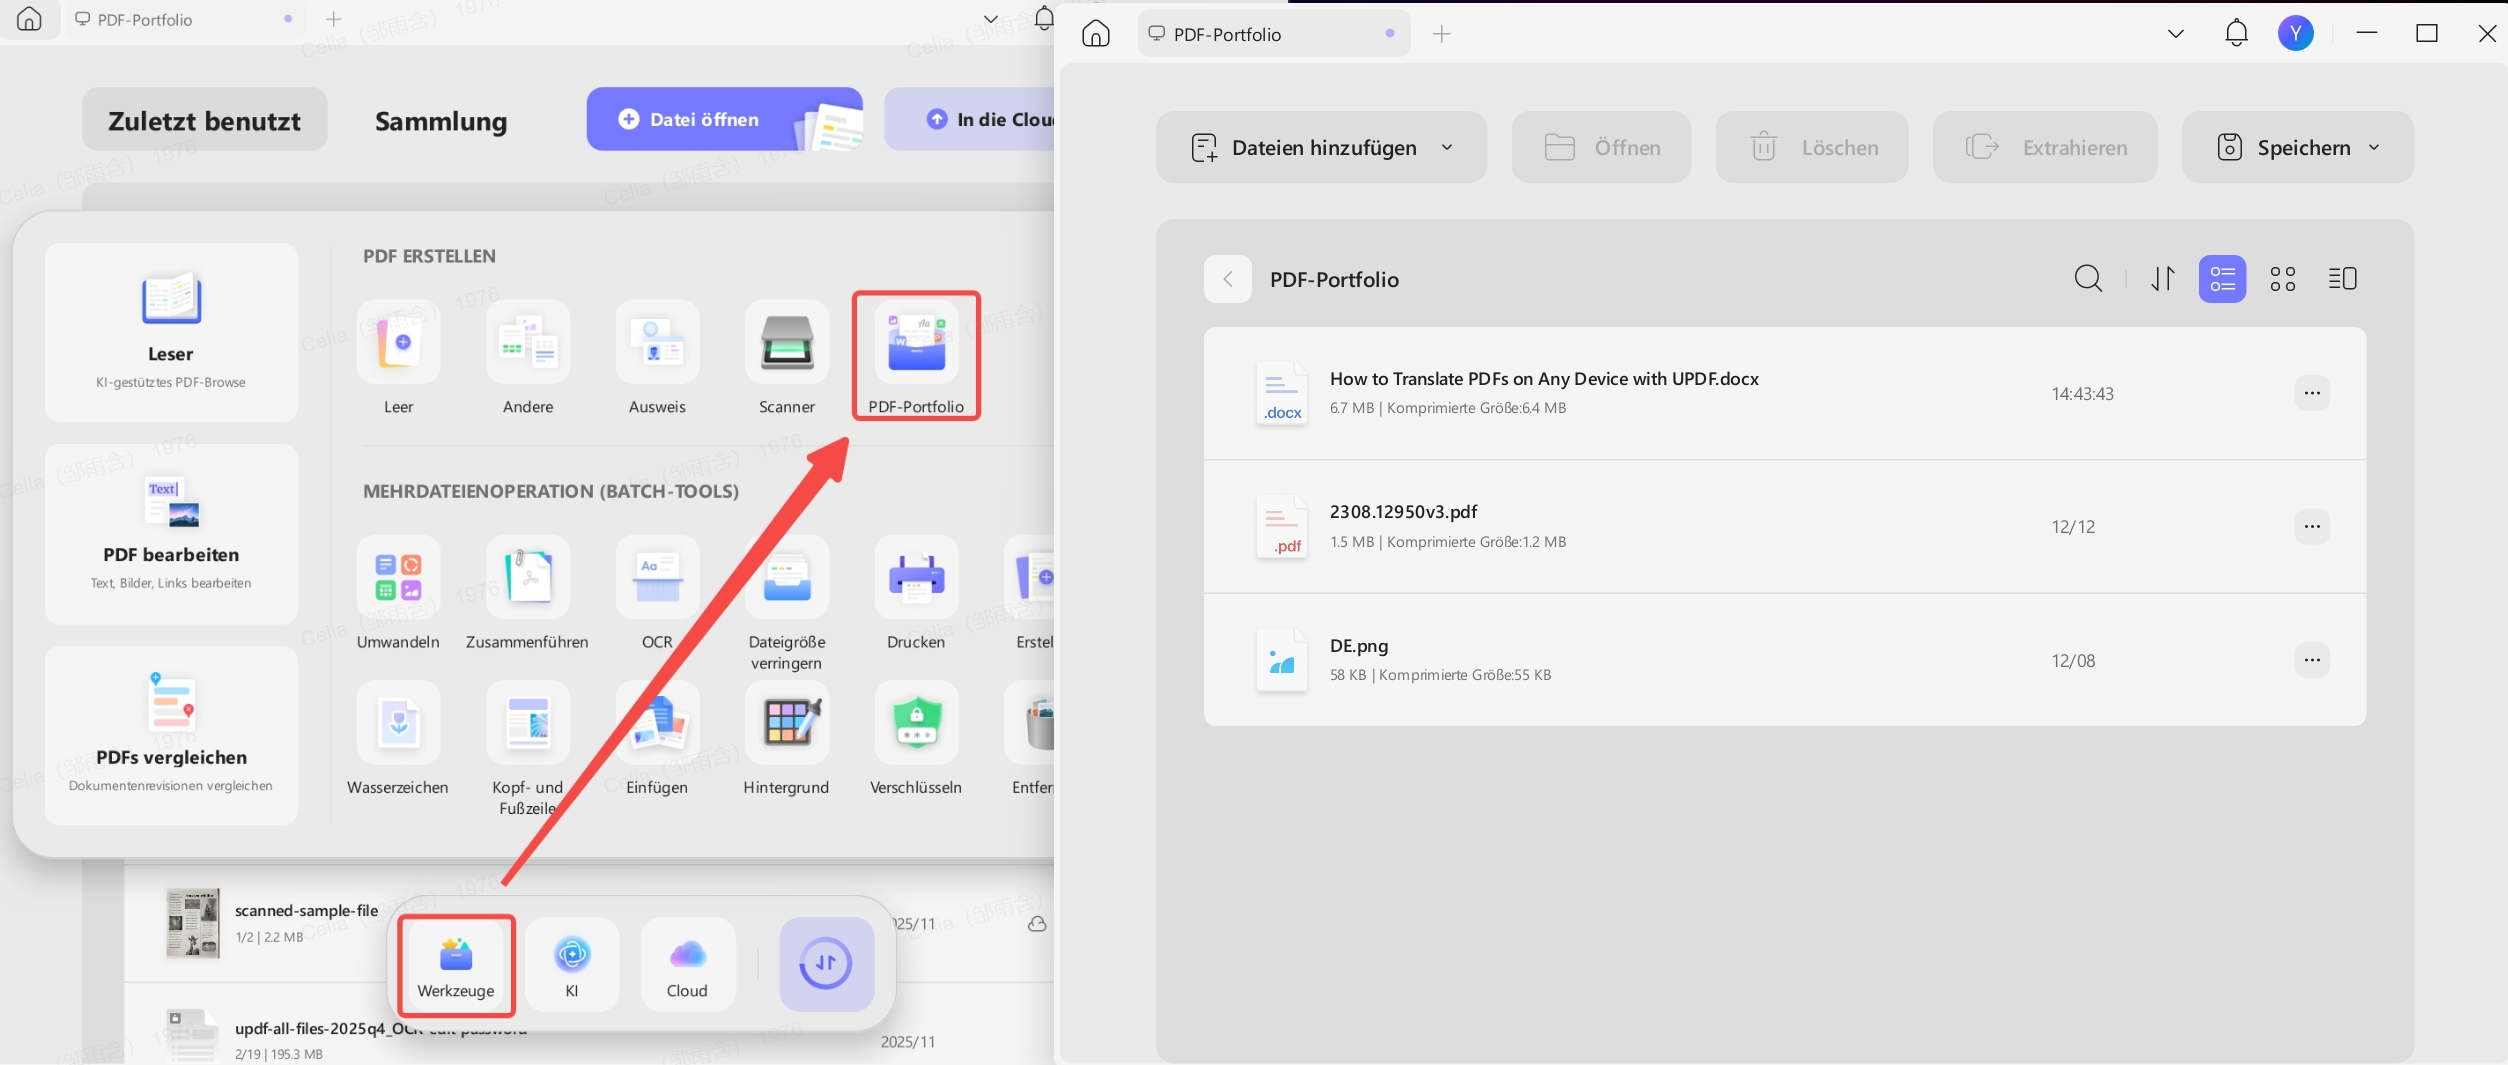Search within the PDF-Portfolio panel
Image resolution: width=2508 pixels, height=1065 pixels.
coord(2088,278)
